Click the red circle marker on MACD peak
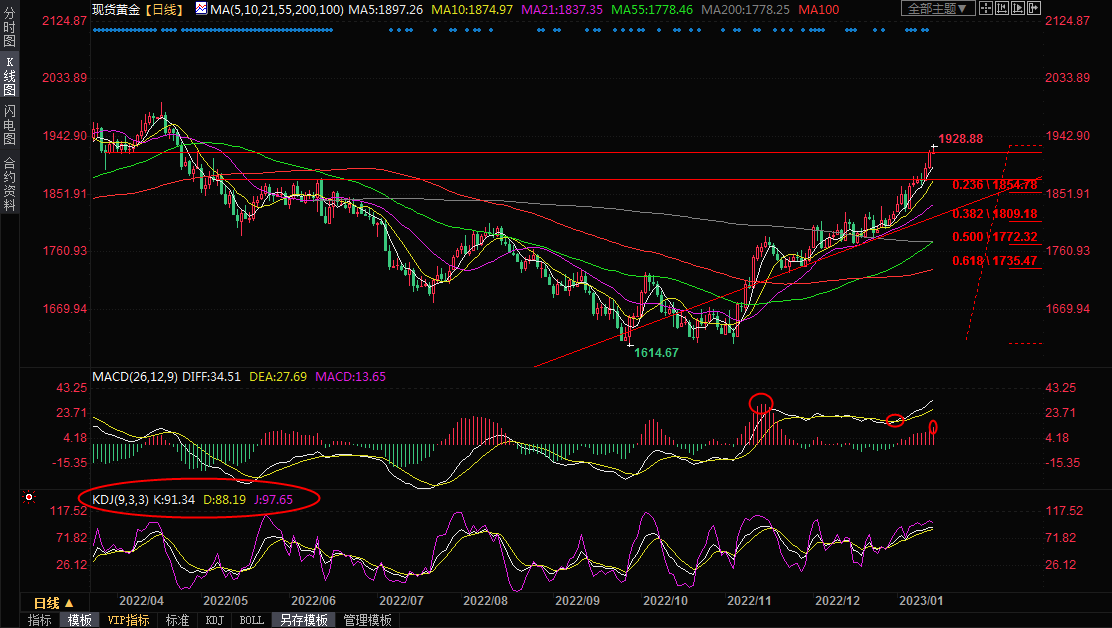1112x628 pixels. [761, 403]
